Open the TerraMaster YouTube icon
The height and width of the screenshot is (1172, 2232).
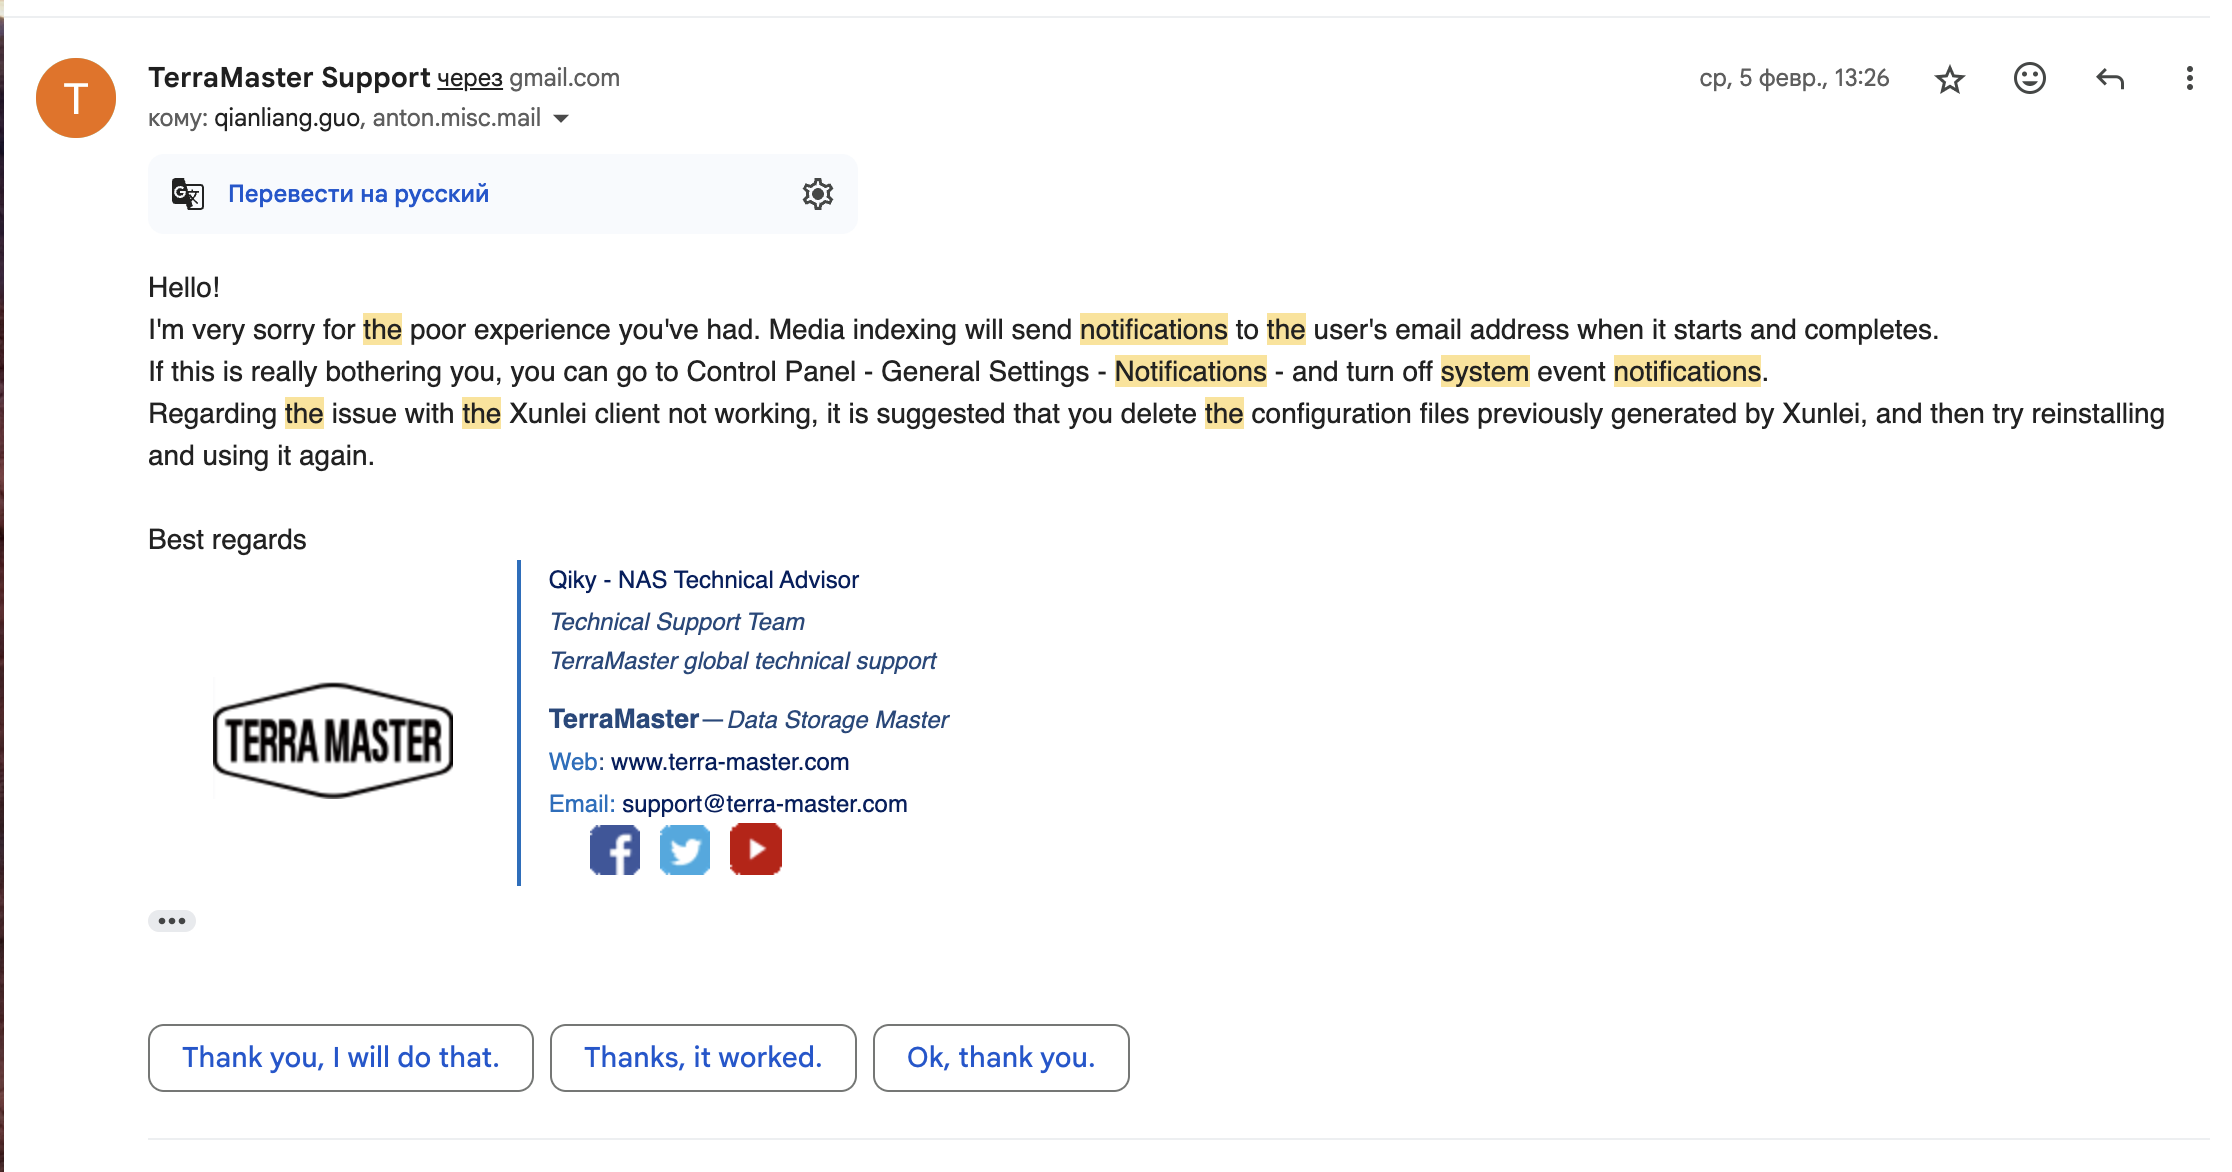(x=755, y=850)
